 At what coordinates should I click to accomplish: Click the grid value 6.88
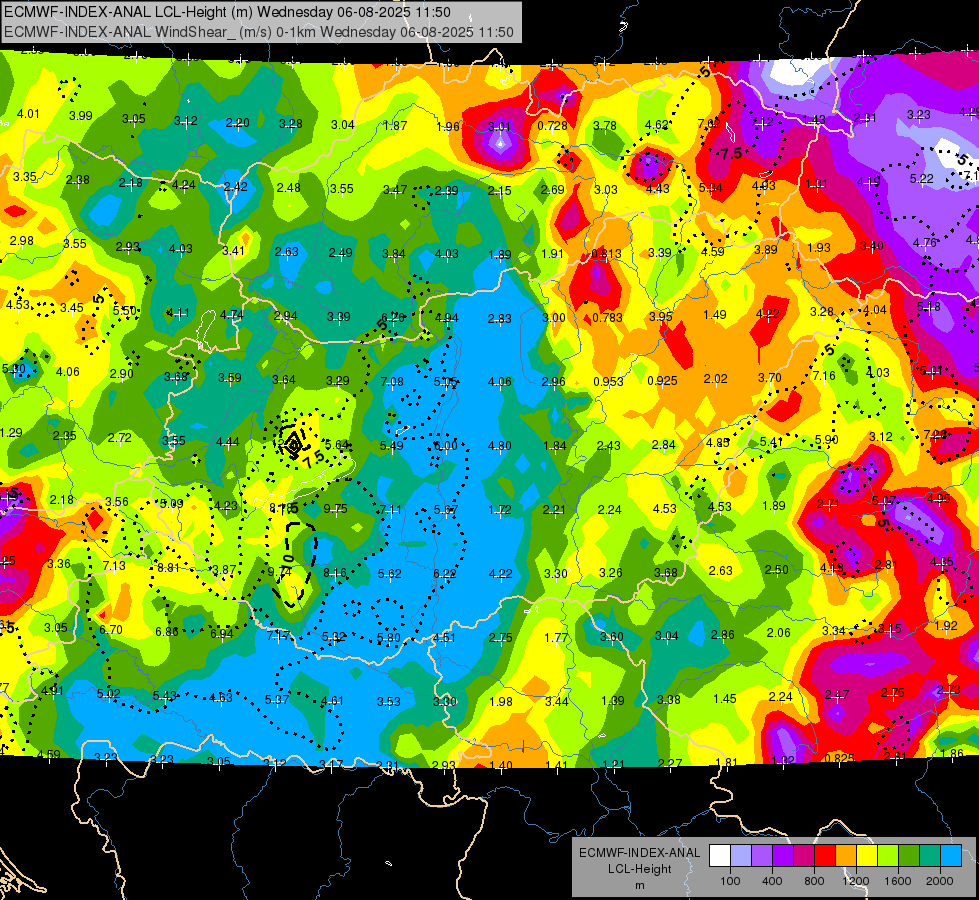pos(167,631)
